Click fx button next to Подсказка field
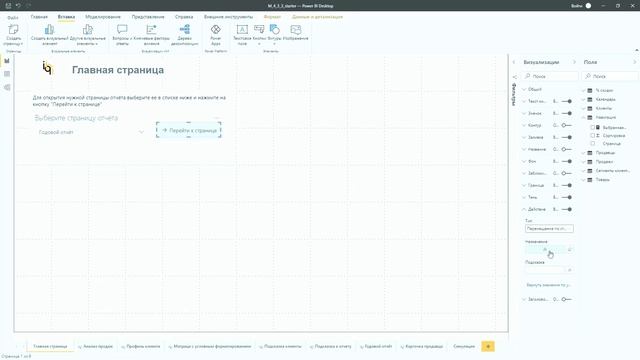640x360 pixels. coord(570,269)
